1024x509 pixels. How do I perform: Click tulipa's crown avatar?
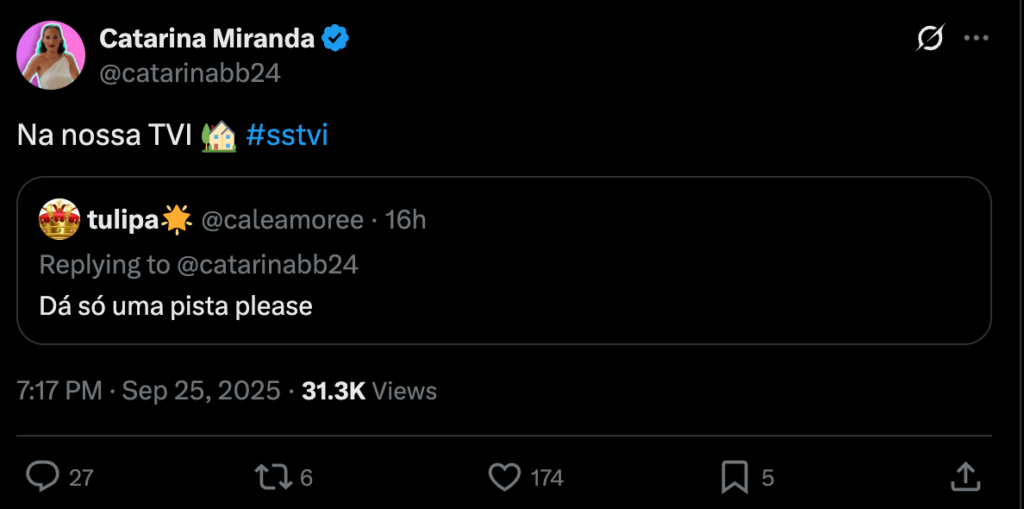tap(59, 219)
